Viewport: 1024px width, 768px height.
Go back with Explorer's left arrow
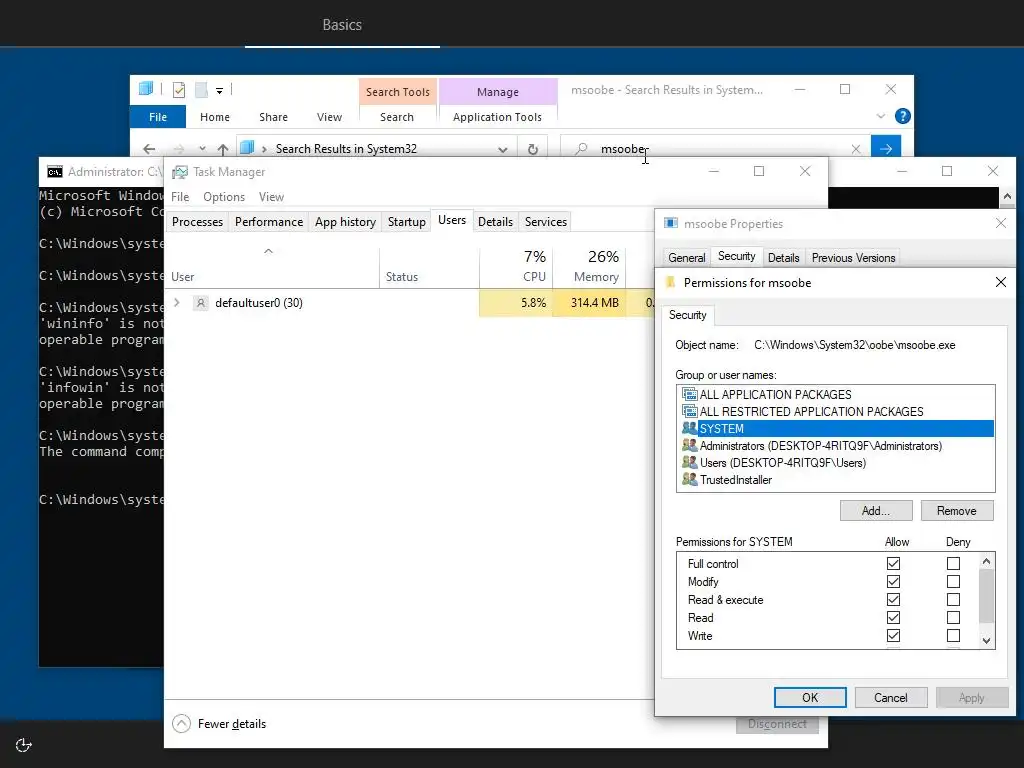tap(149, 149)
